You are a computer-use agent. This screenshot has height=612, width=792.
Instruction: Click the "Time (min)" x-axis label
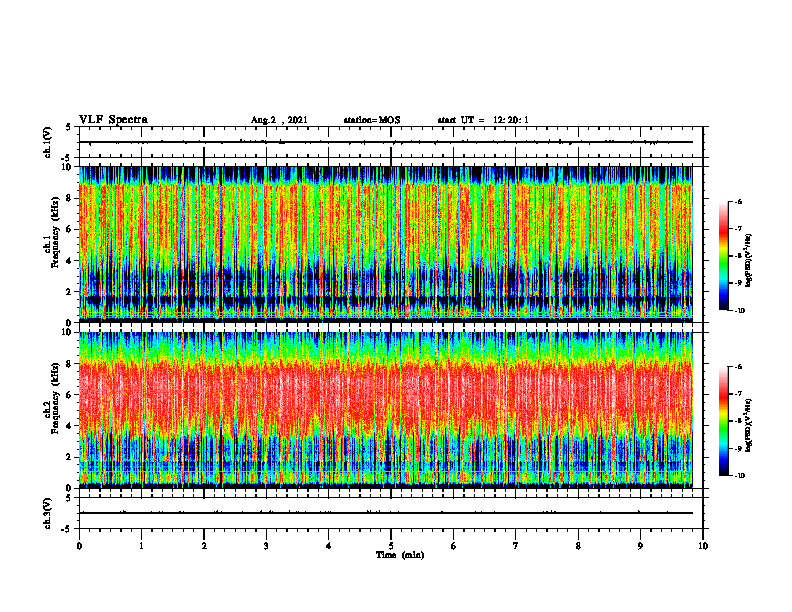(x=400, y=555)
